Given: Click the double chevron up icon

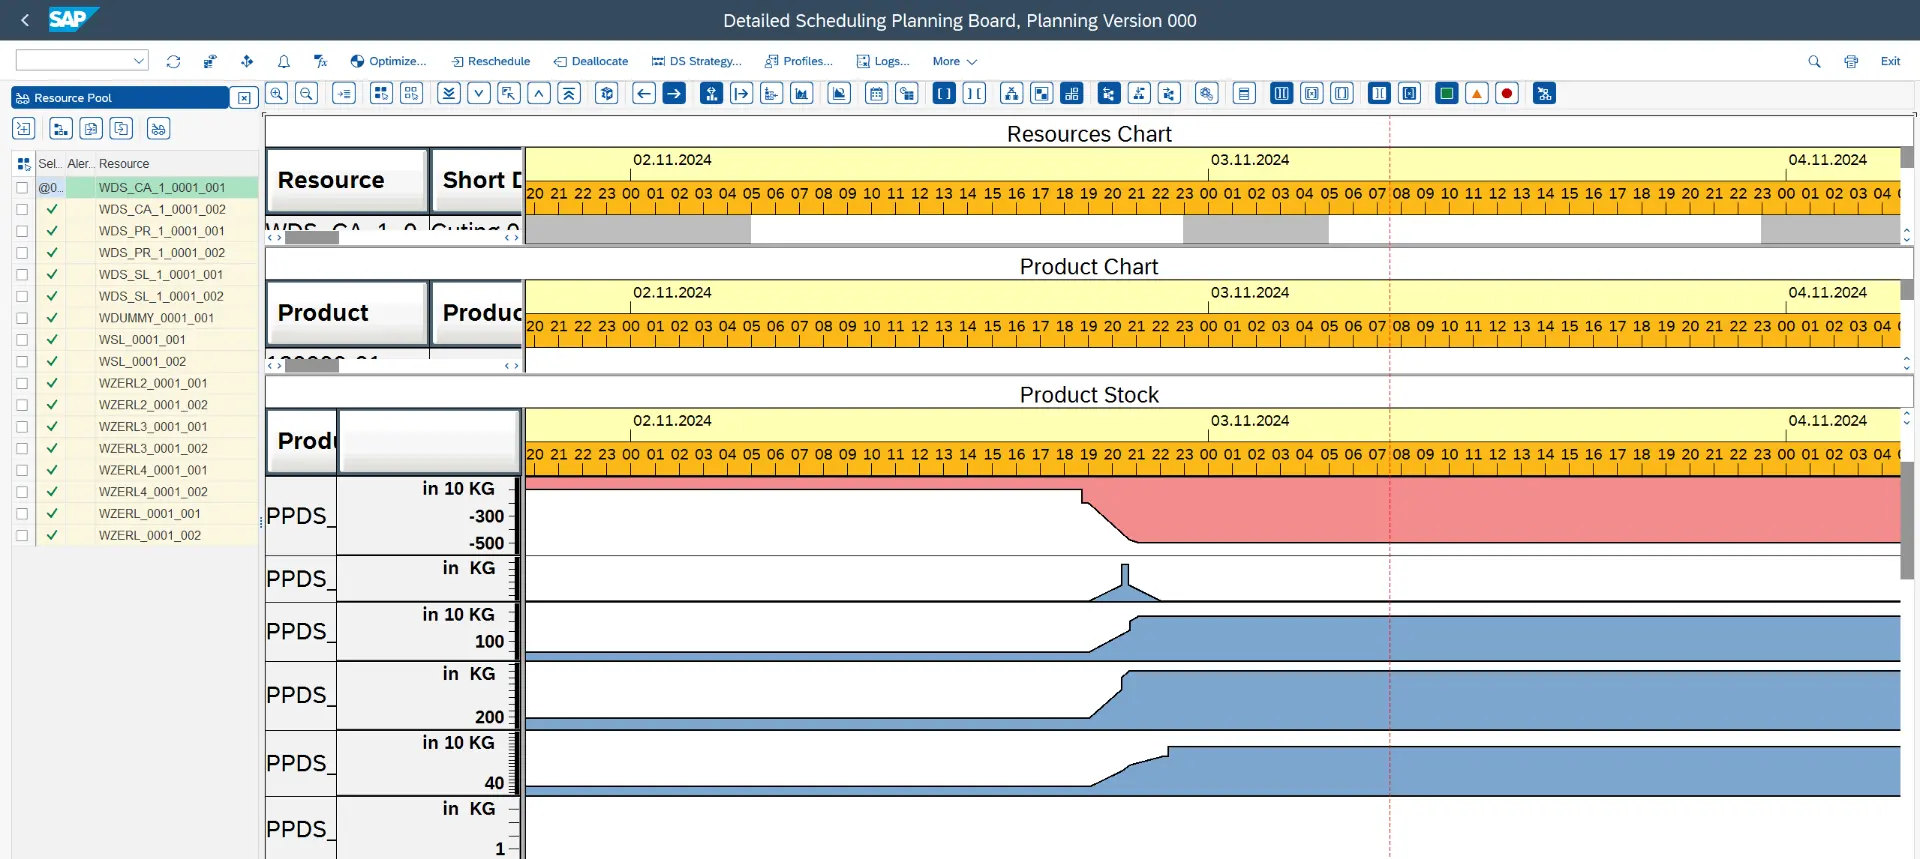Looking at the screenshot, I should (x=569, y=93).
